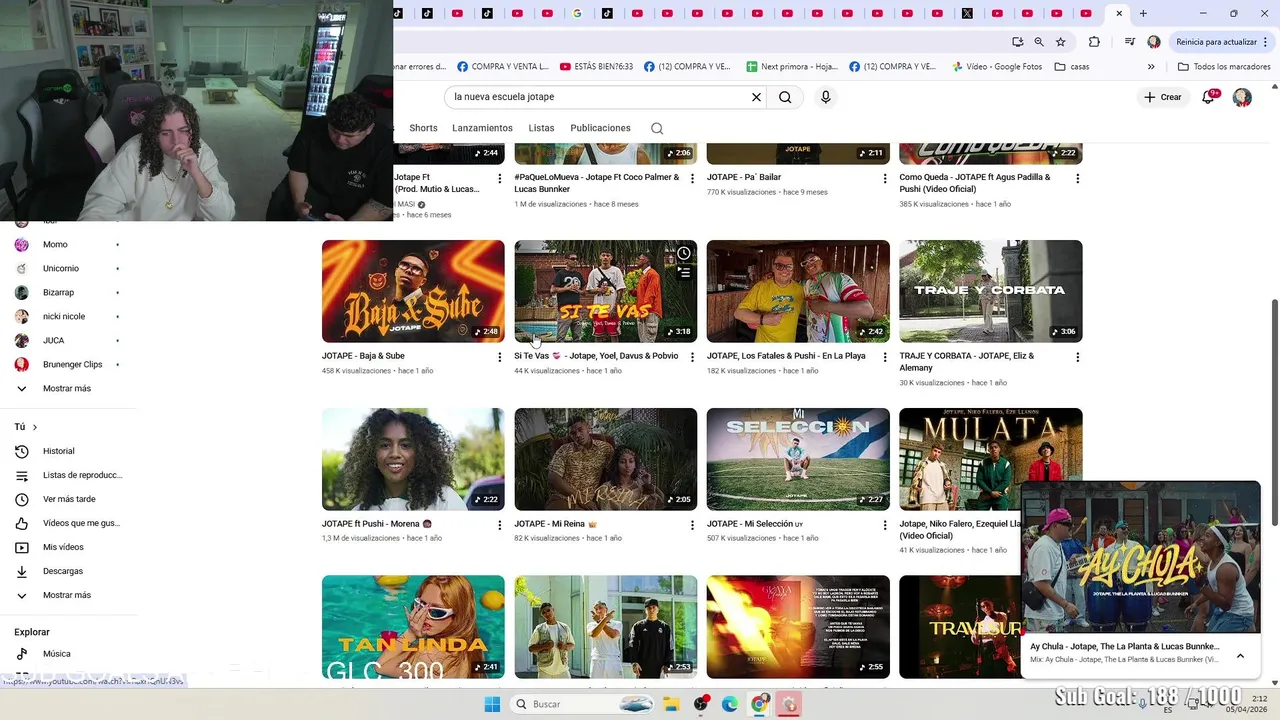Open the YouTube account avatar menu
Screen dimensions: 1280x720
pos(1242,97)
